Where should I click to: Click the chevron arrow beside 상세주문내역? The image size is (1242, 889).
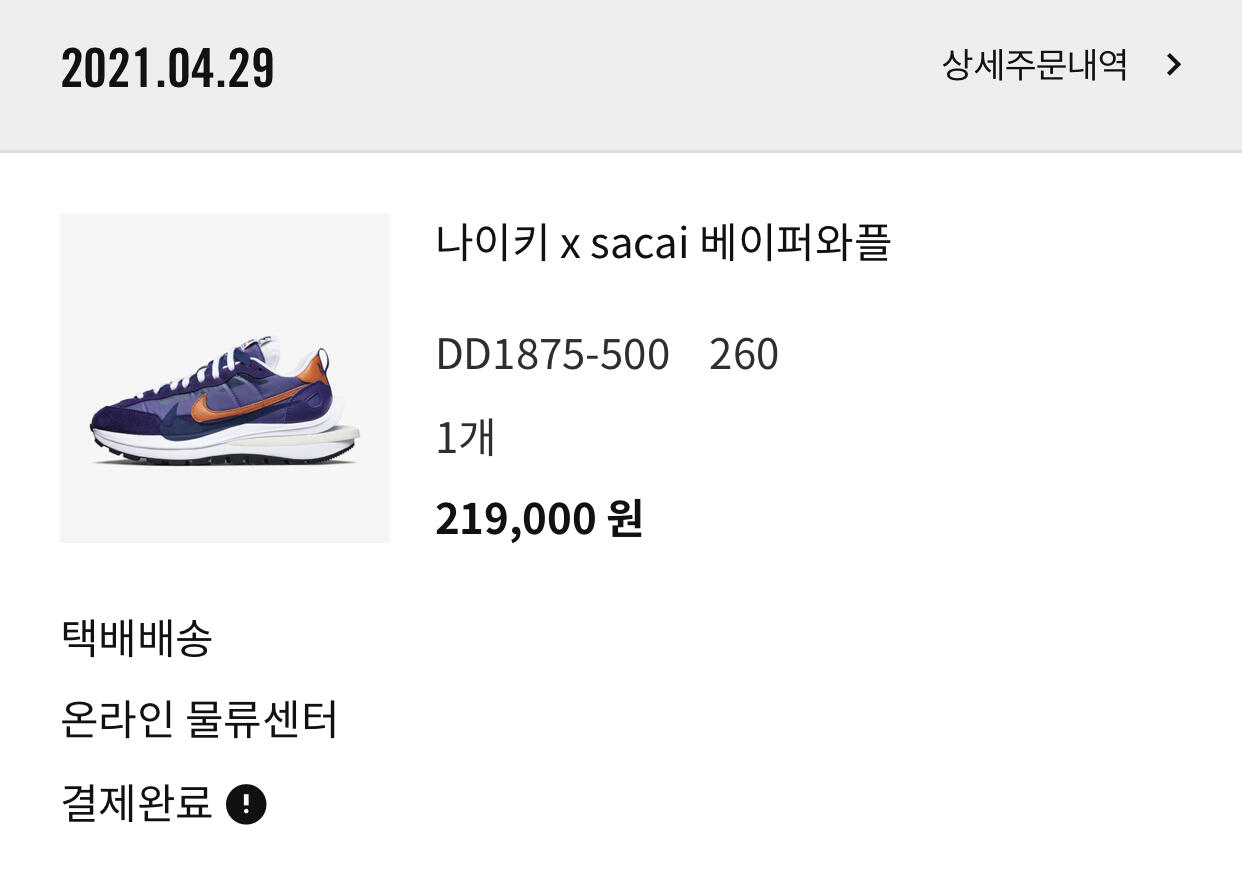(1174, 66)
